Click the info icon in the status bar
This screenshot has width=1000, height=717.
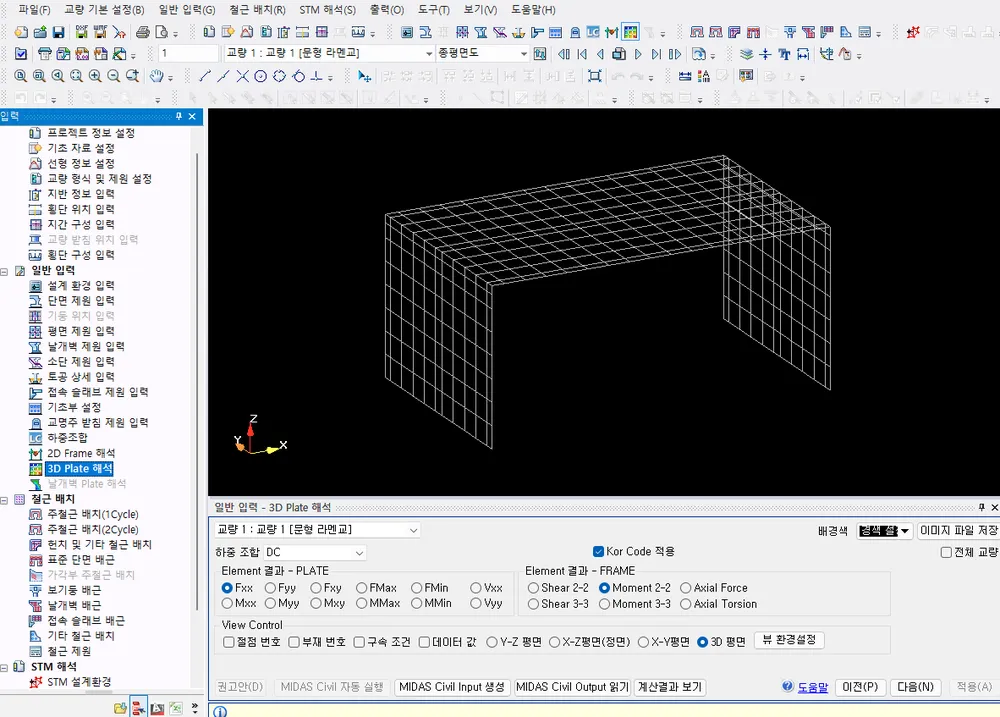tap(219, 711)
